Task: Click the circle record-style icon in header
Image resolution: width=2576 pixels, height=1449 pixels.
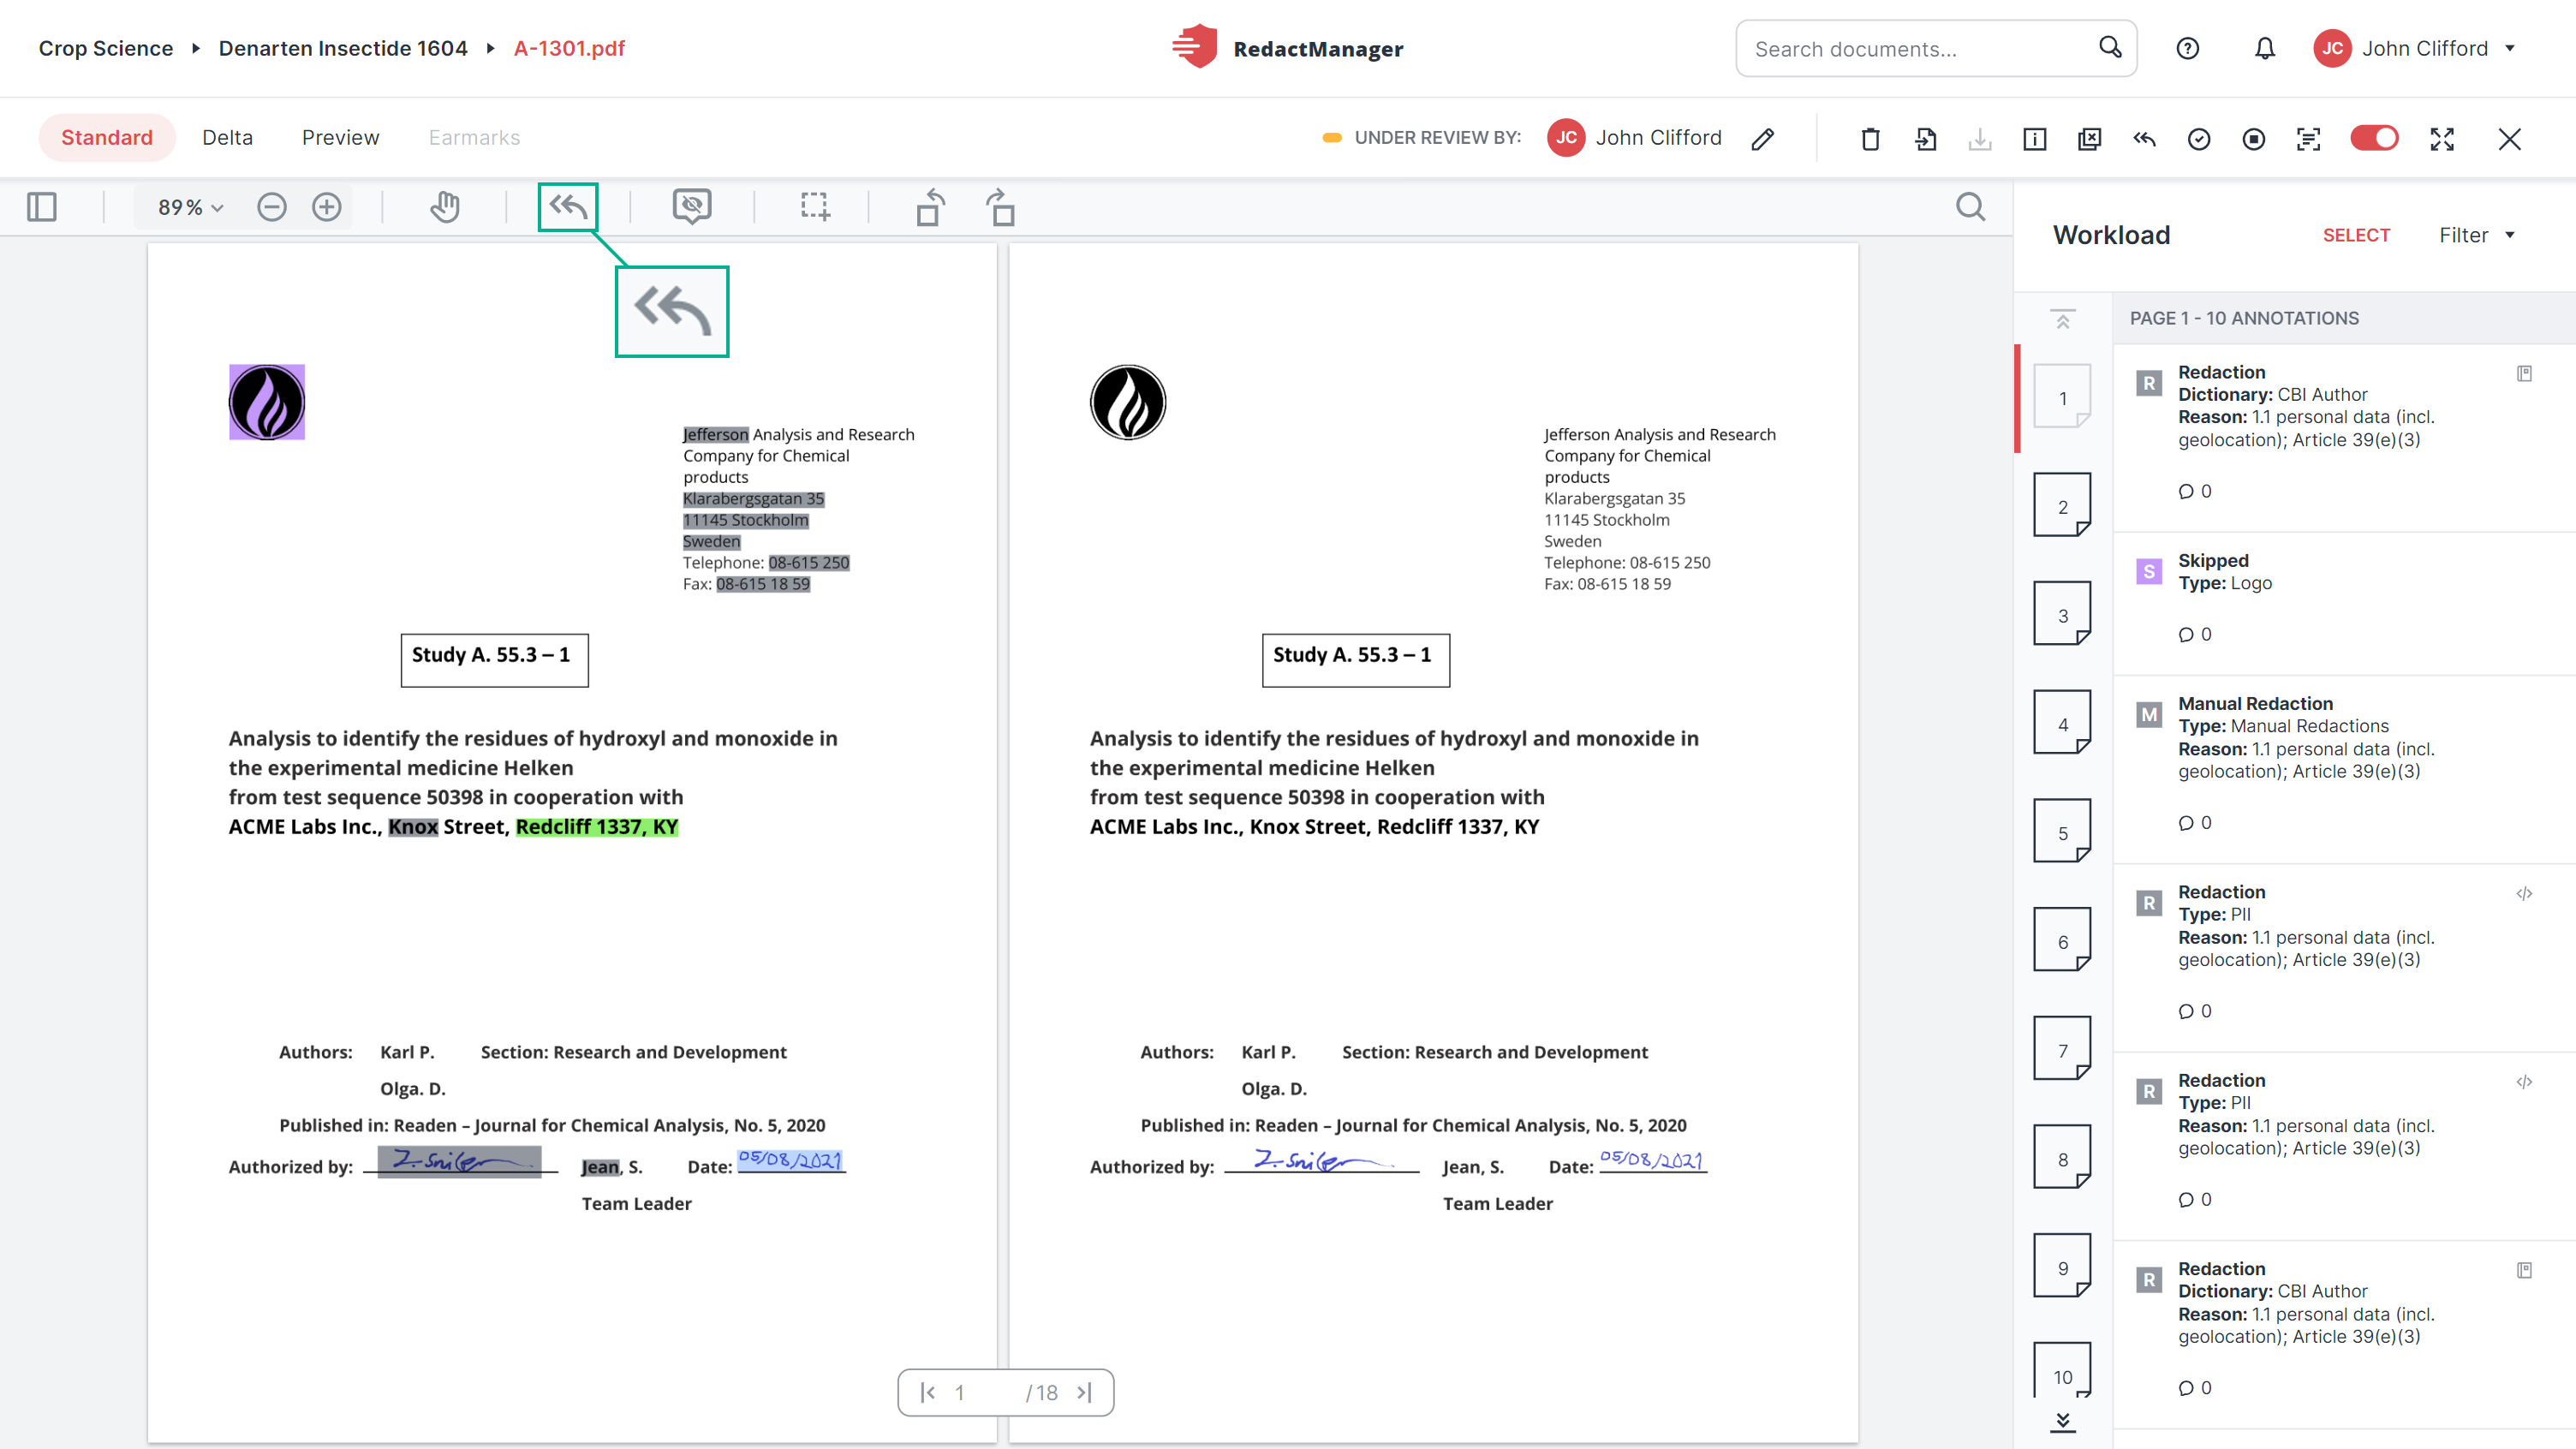Action: point(2254,138)
